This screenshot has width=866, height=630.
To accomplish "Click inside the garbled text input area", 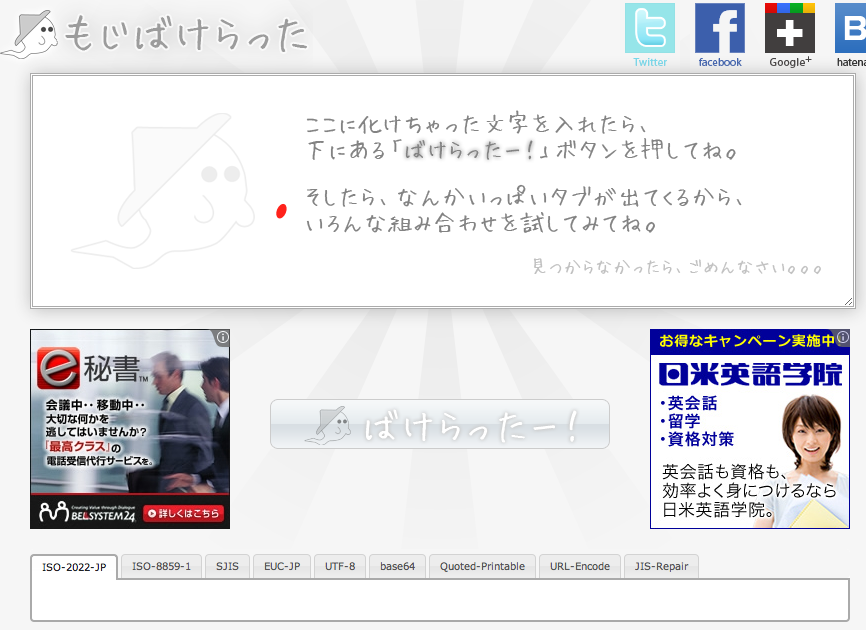I will (x=443, y=191).
